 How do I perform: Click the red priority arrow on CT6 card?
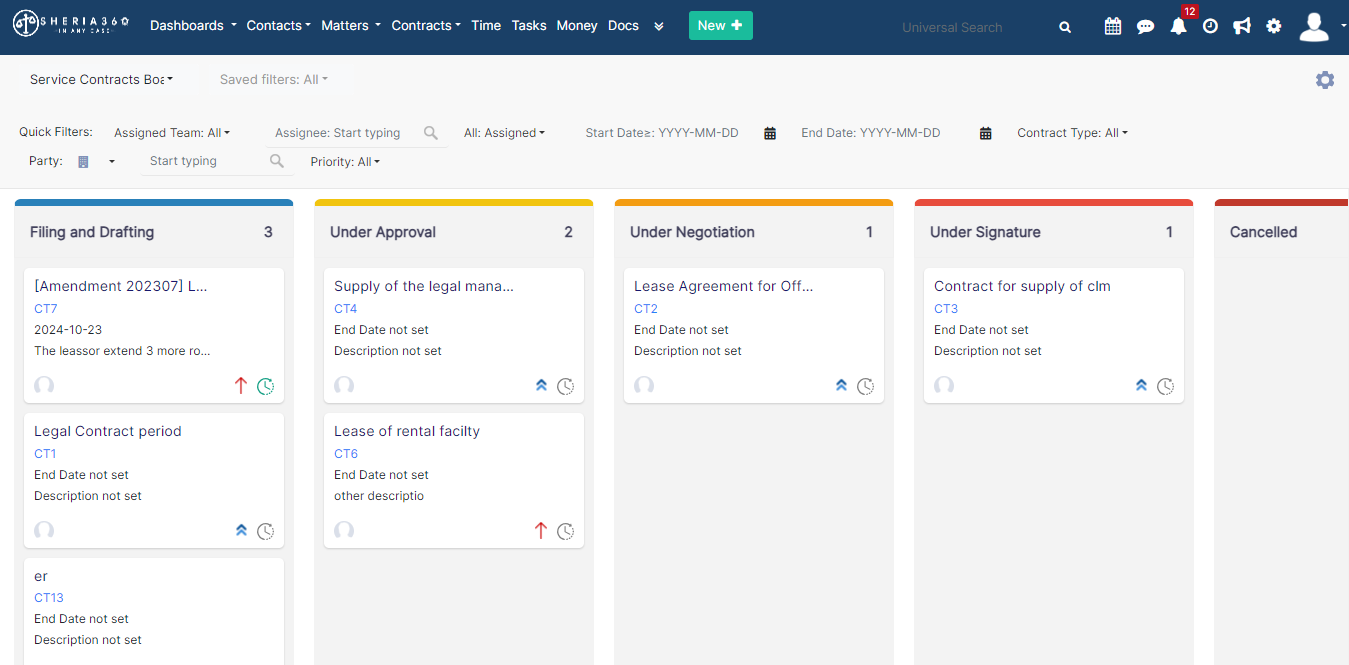(x=541, y=531)
